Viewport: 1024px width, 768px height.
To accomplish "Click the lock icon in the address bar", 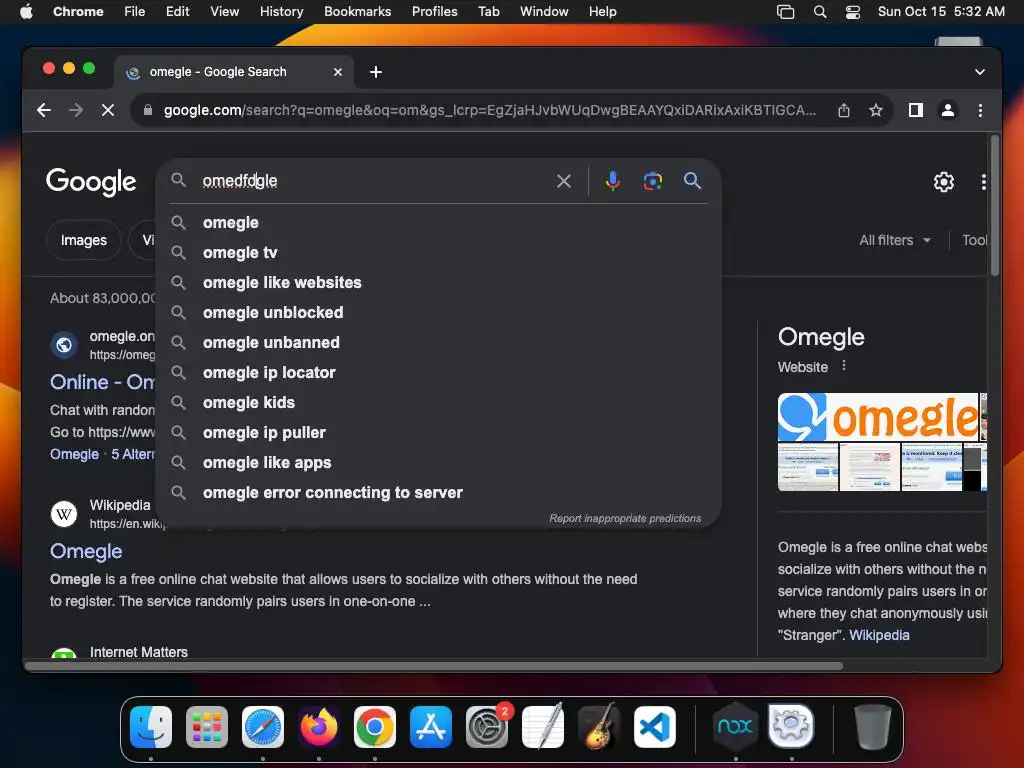I will [148, 110].
